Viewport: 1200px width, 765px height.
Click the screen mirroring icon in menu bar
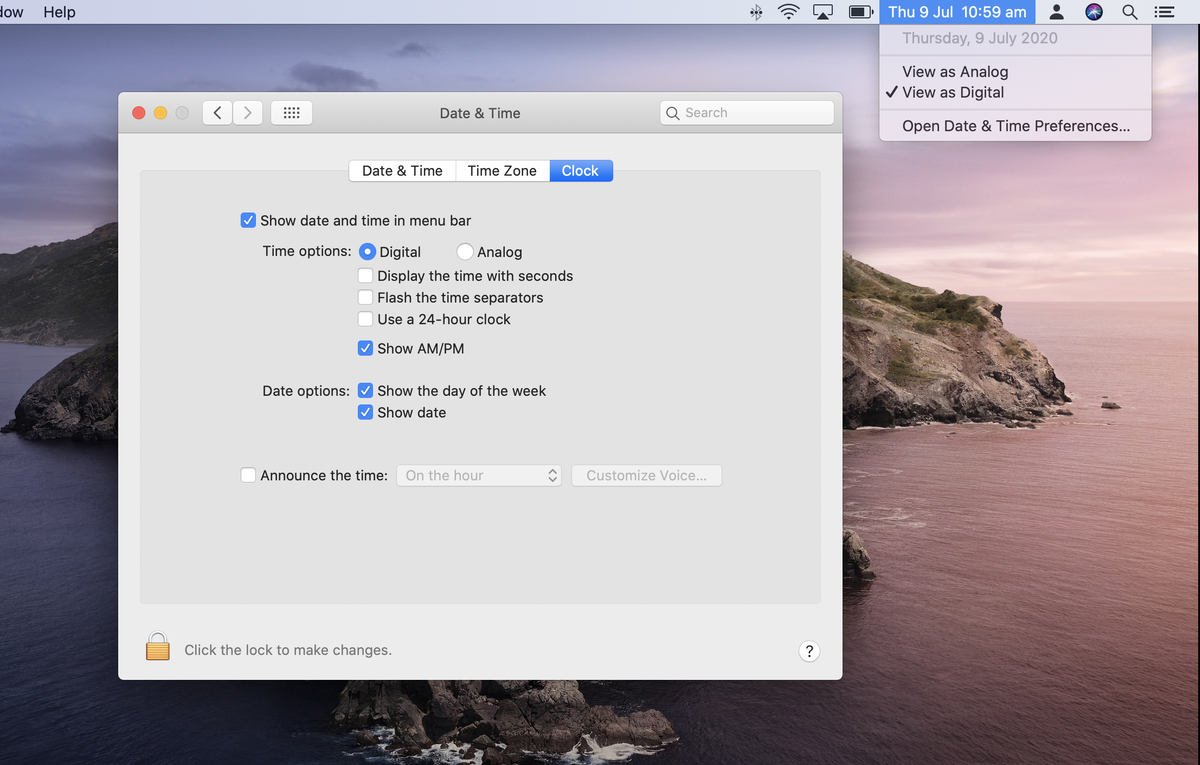823,12
